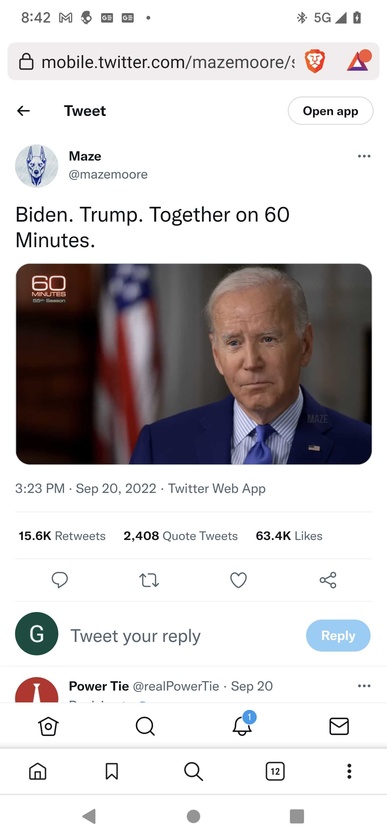Viewport: 387px width, 839px height.
Task: Open Brave browser three-dot menu
Action: (349, 771)
